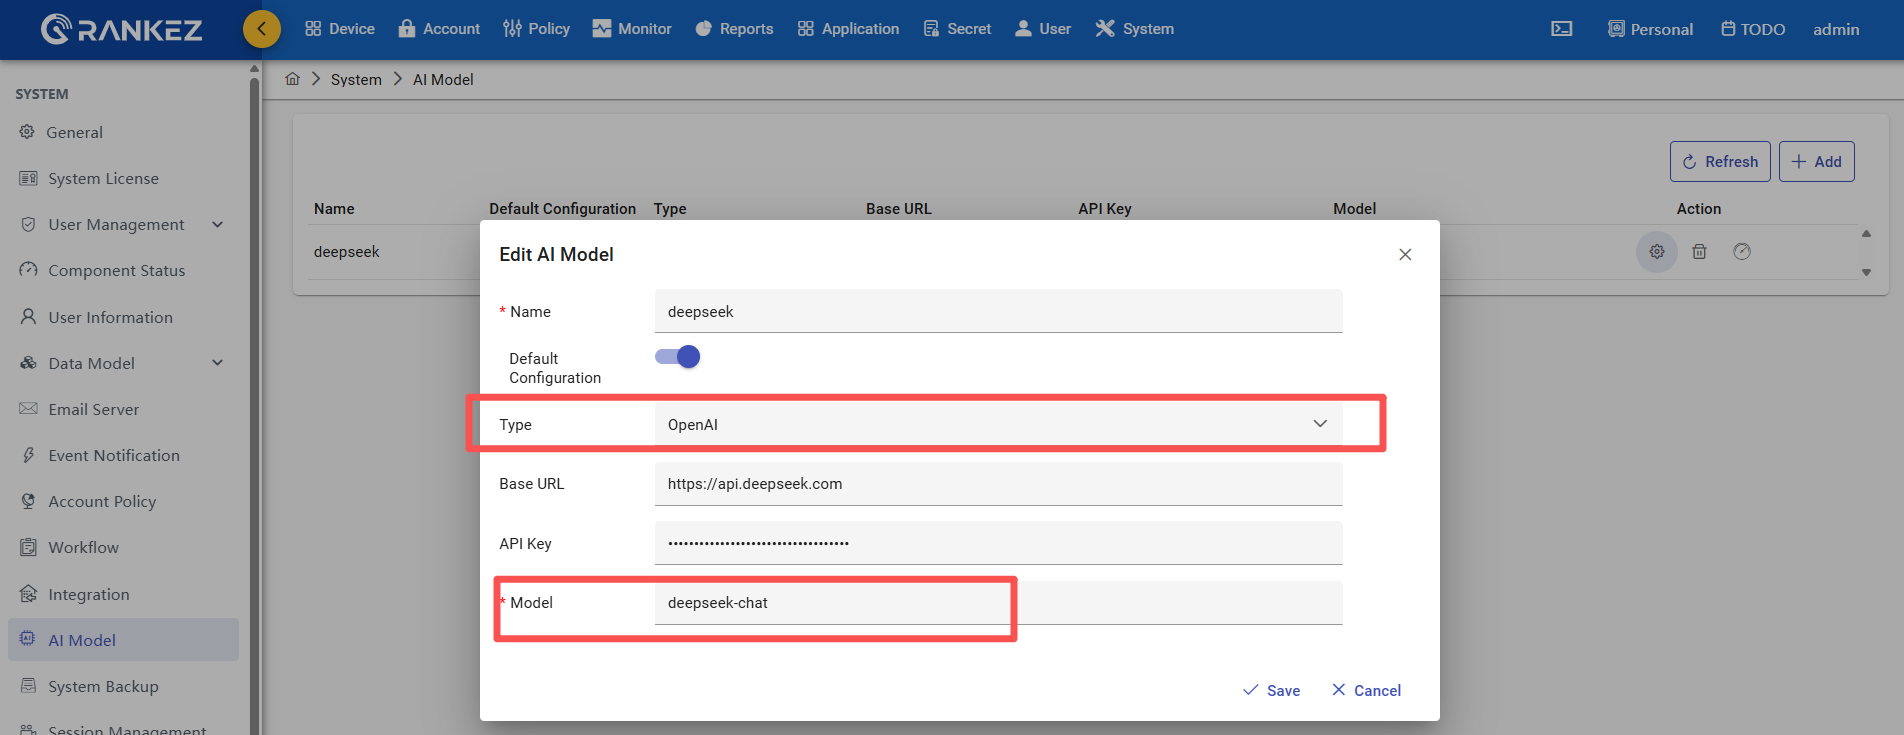Click the table scroll up arrow

click(1866, 234)
